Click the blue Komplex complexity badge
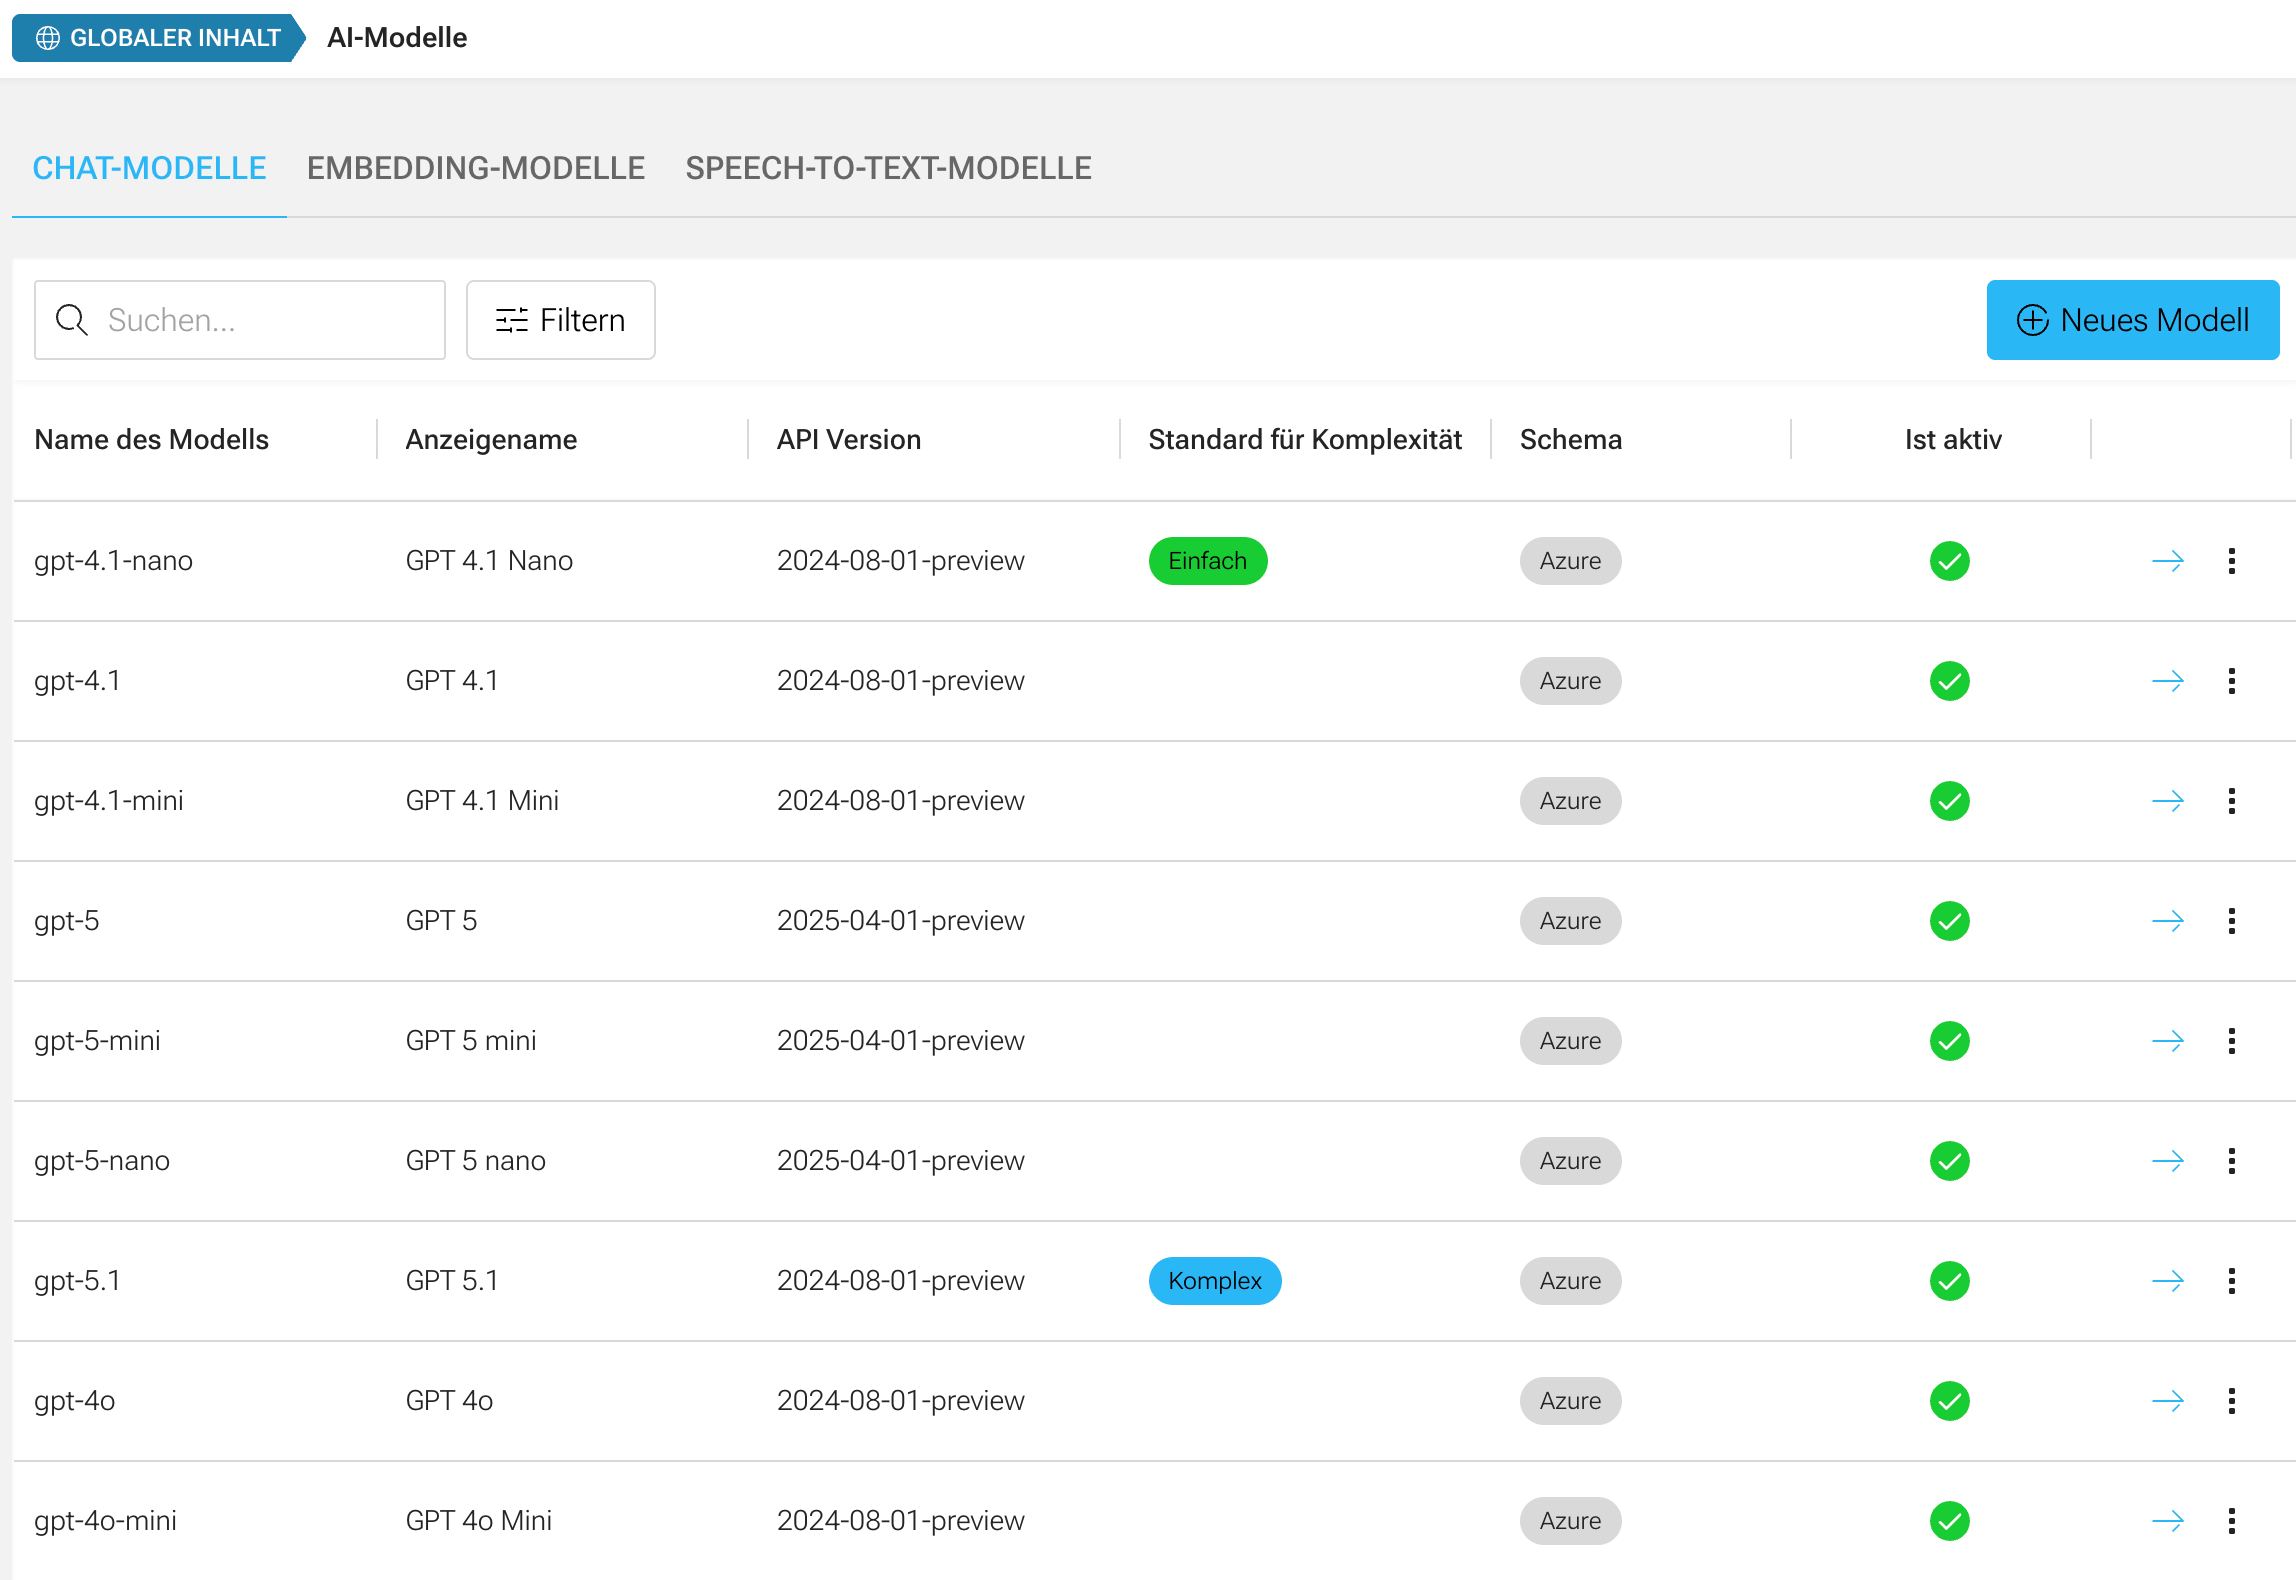 [1214, 1281]
